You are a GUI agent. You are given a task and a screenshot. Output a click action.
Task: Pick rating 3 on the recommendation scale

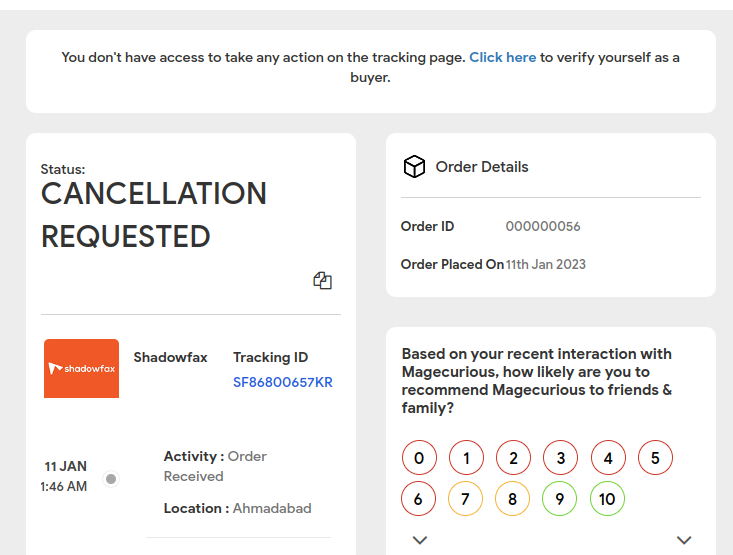[561, 459]
